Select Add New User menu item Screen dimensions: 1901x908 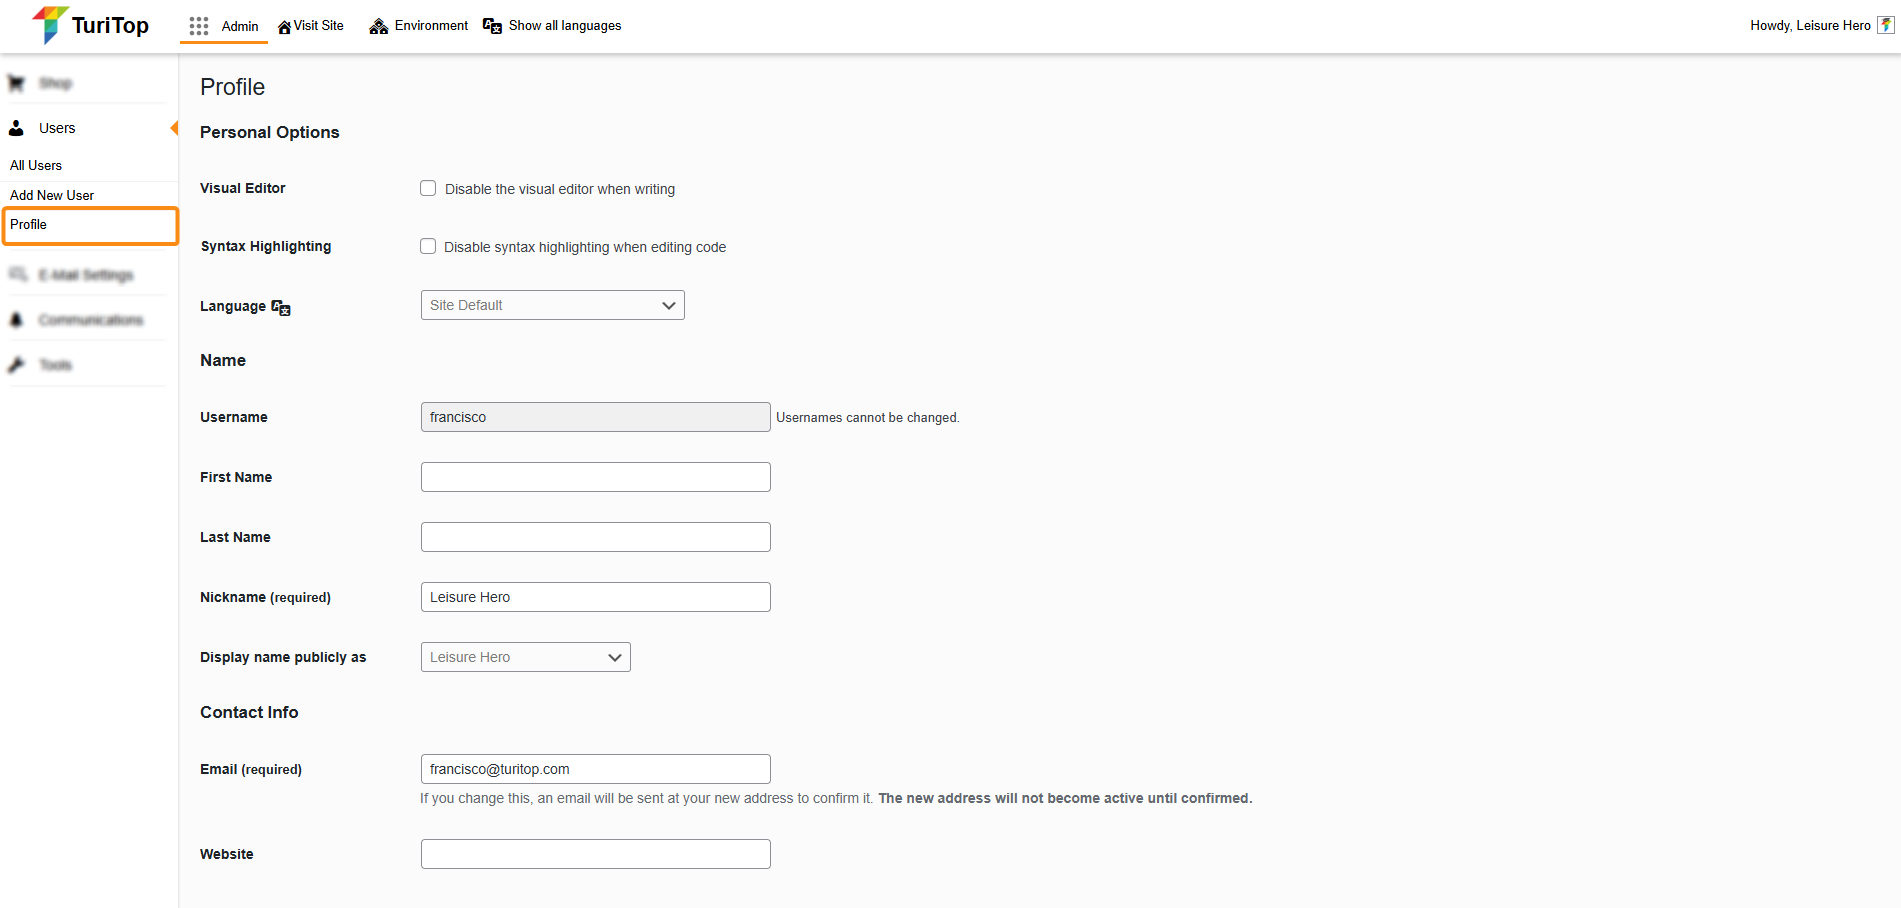pyautogui.click(x=52, y=195)
